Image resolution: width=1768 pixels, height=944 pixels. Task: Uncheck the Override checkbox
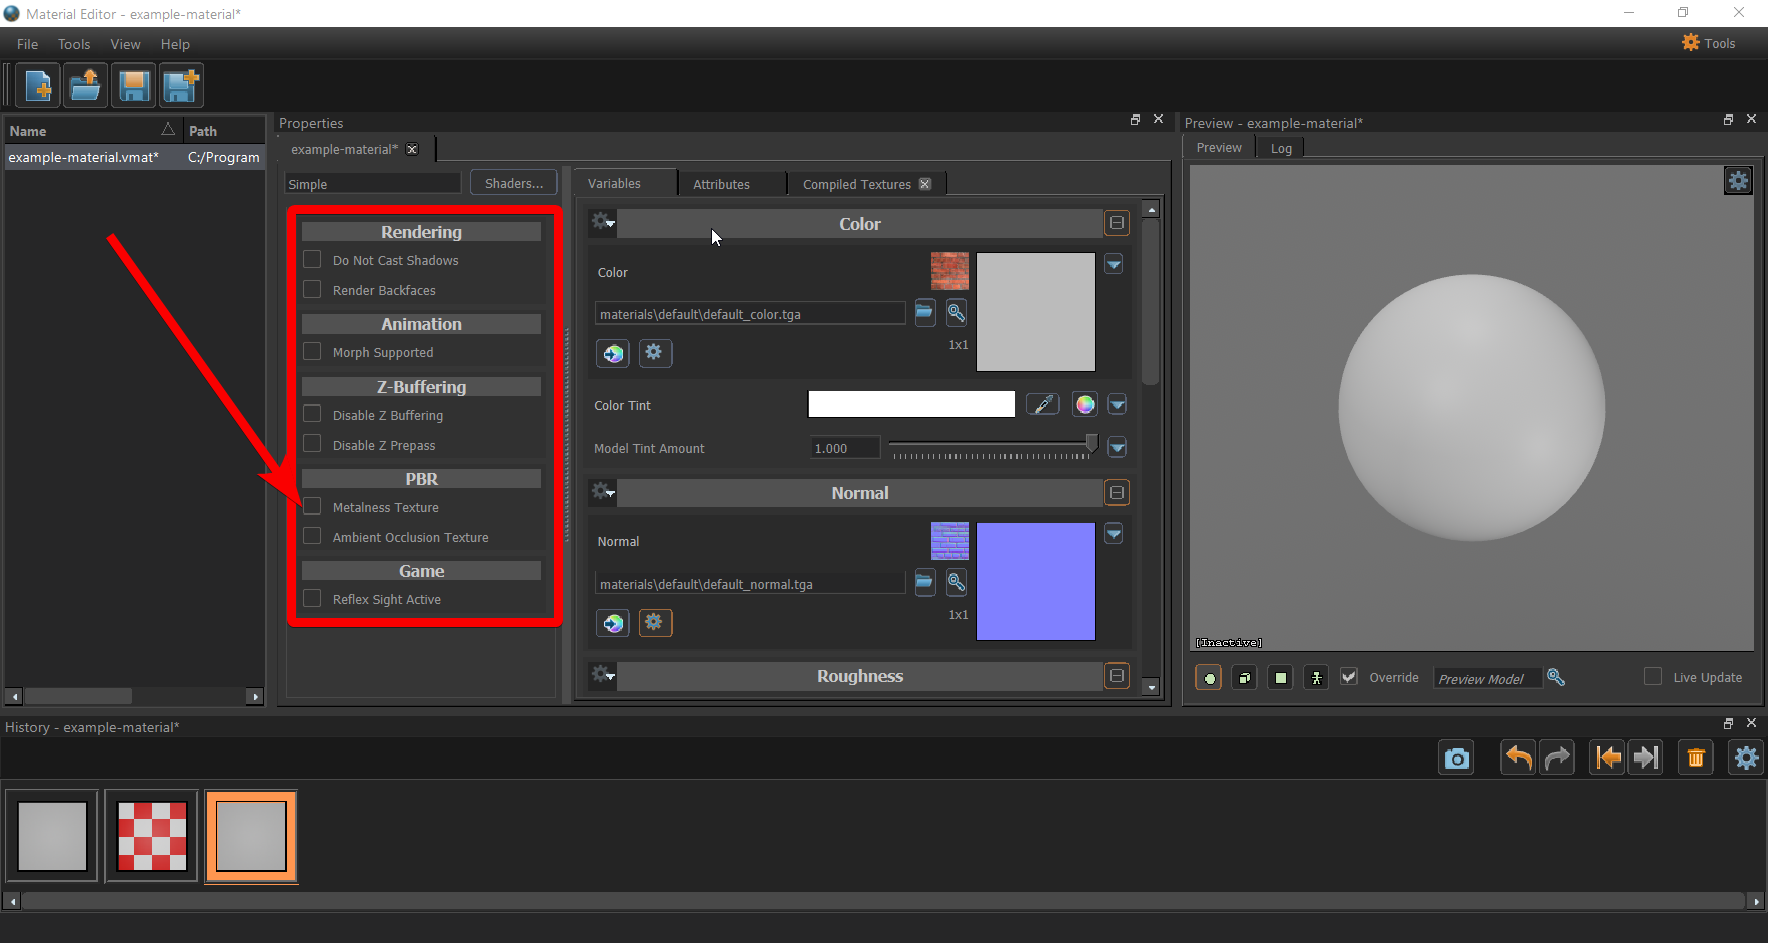click(x=1349, y=677)
